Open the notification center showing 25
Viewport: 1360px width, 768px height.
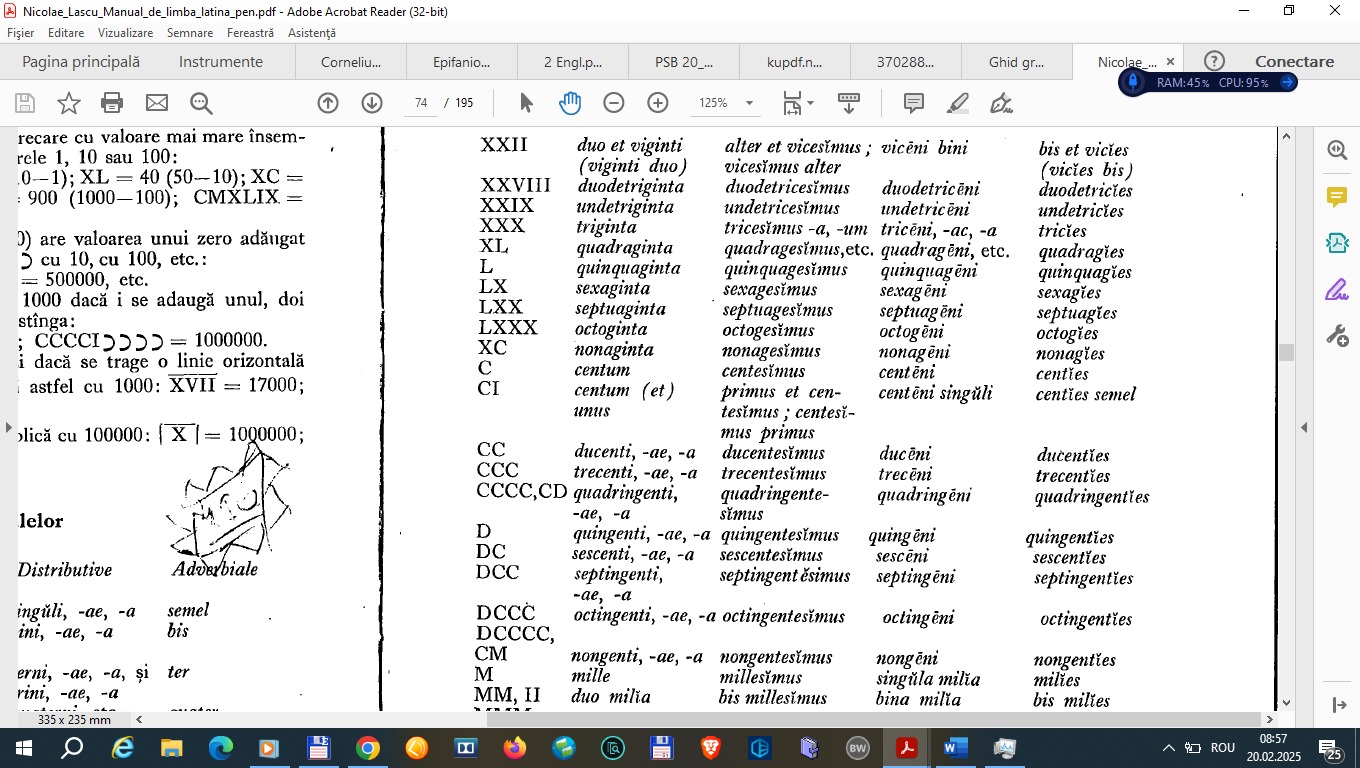[x=1330, y=749]
